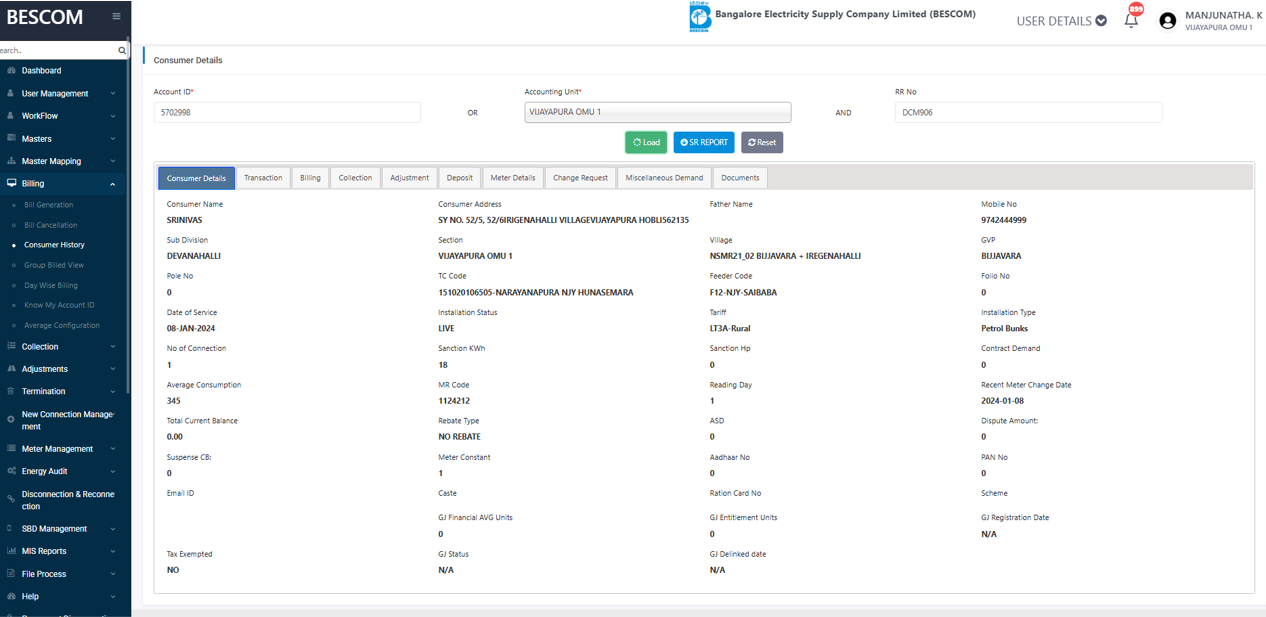Expand Masters menu chevron
The width and height of the screenshot is (1266, 617).
point(113,139)
